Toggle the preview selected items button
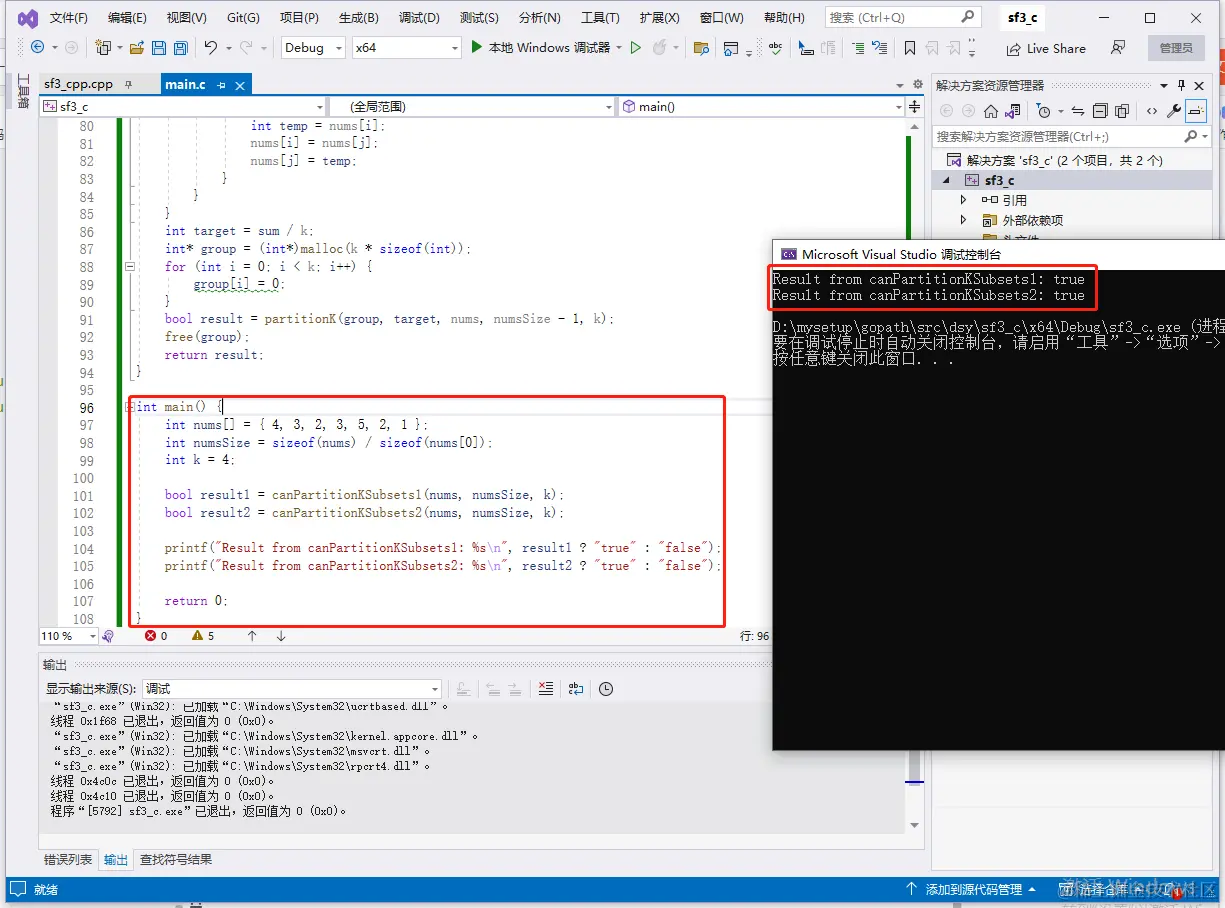 click(1196, 111)
